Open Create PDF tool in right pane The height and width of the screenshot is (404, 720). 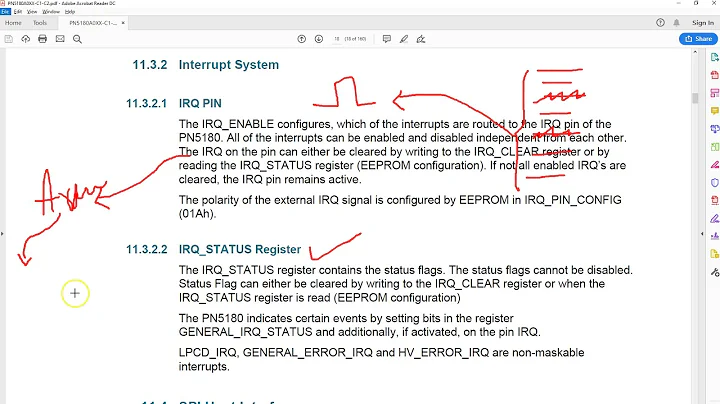tap(714, 75)
